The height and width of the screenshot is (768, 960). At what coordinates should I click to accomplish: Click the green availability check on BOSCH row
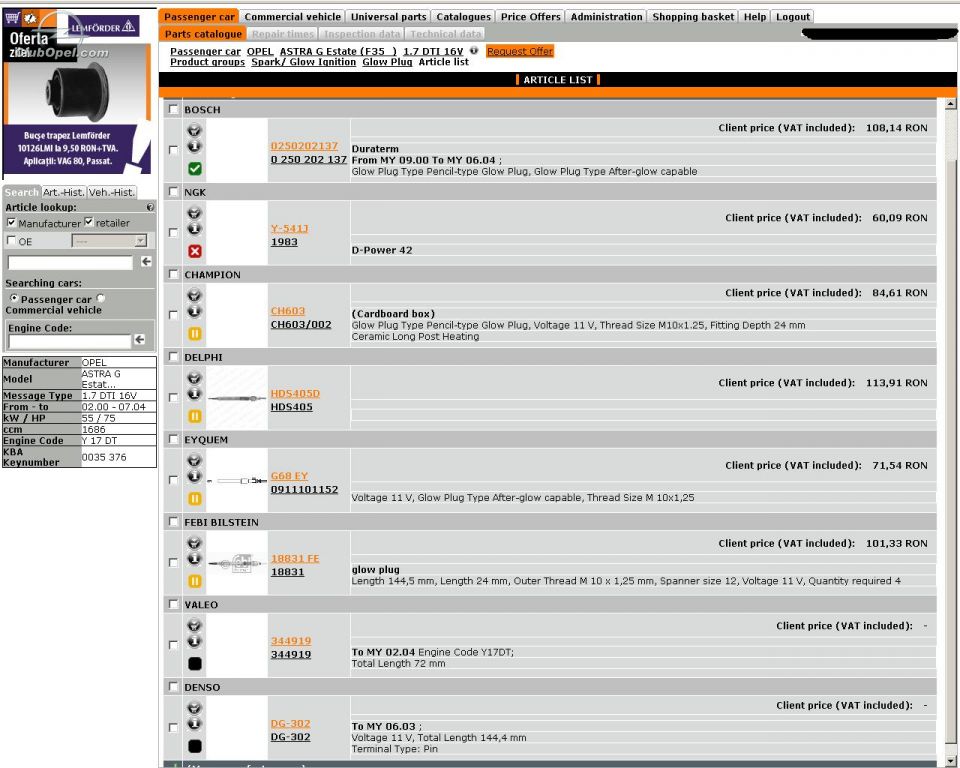195,168
